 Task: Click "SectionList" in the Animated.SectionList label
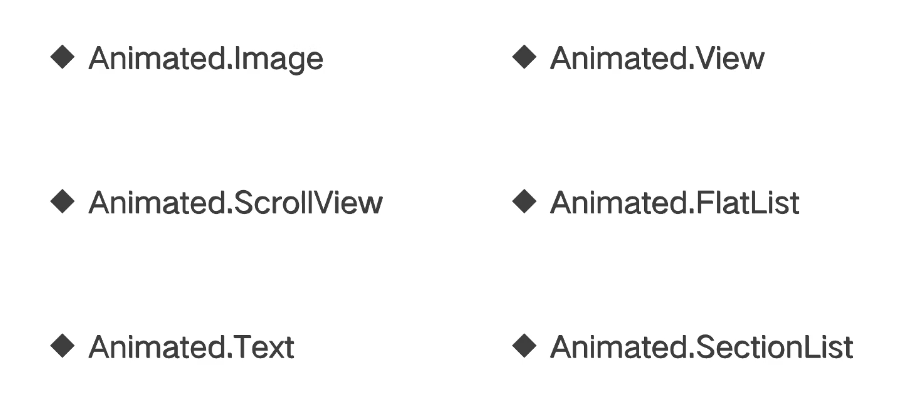click(x=775, y=348)
